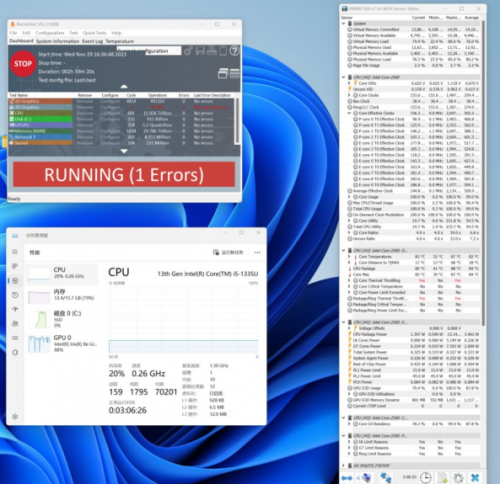Click the run new task button in Task Manager
This screenshot has height=484, width=500.
[228, 252]
